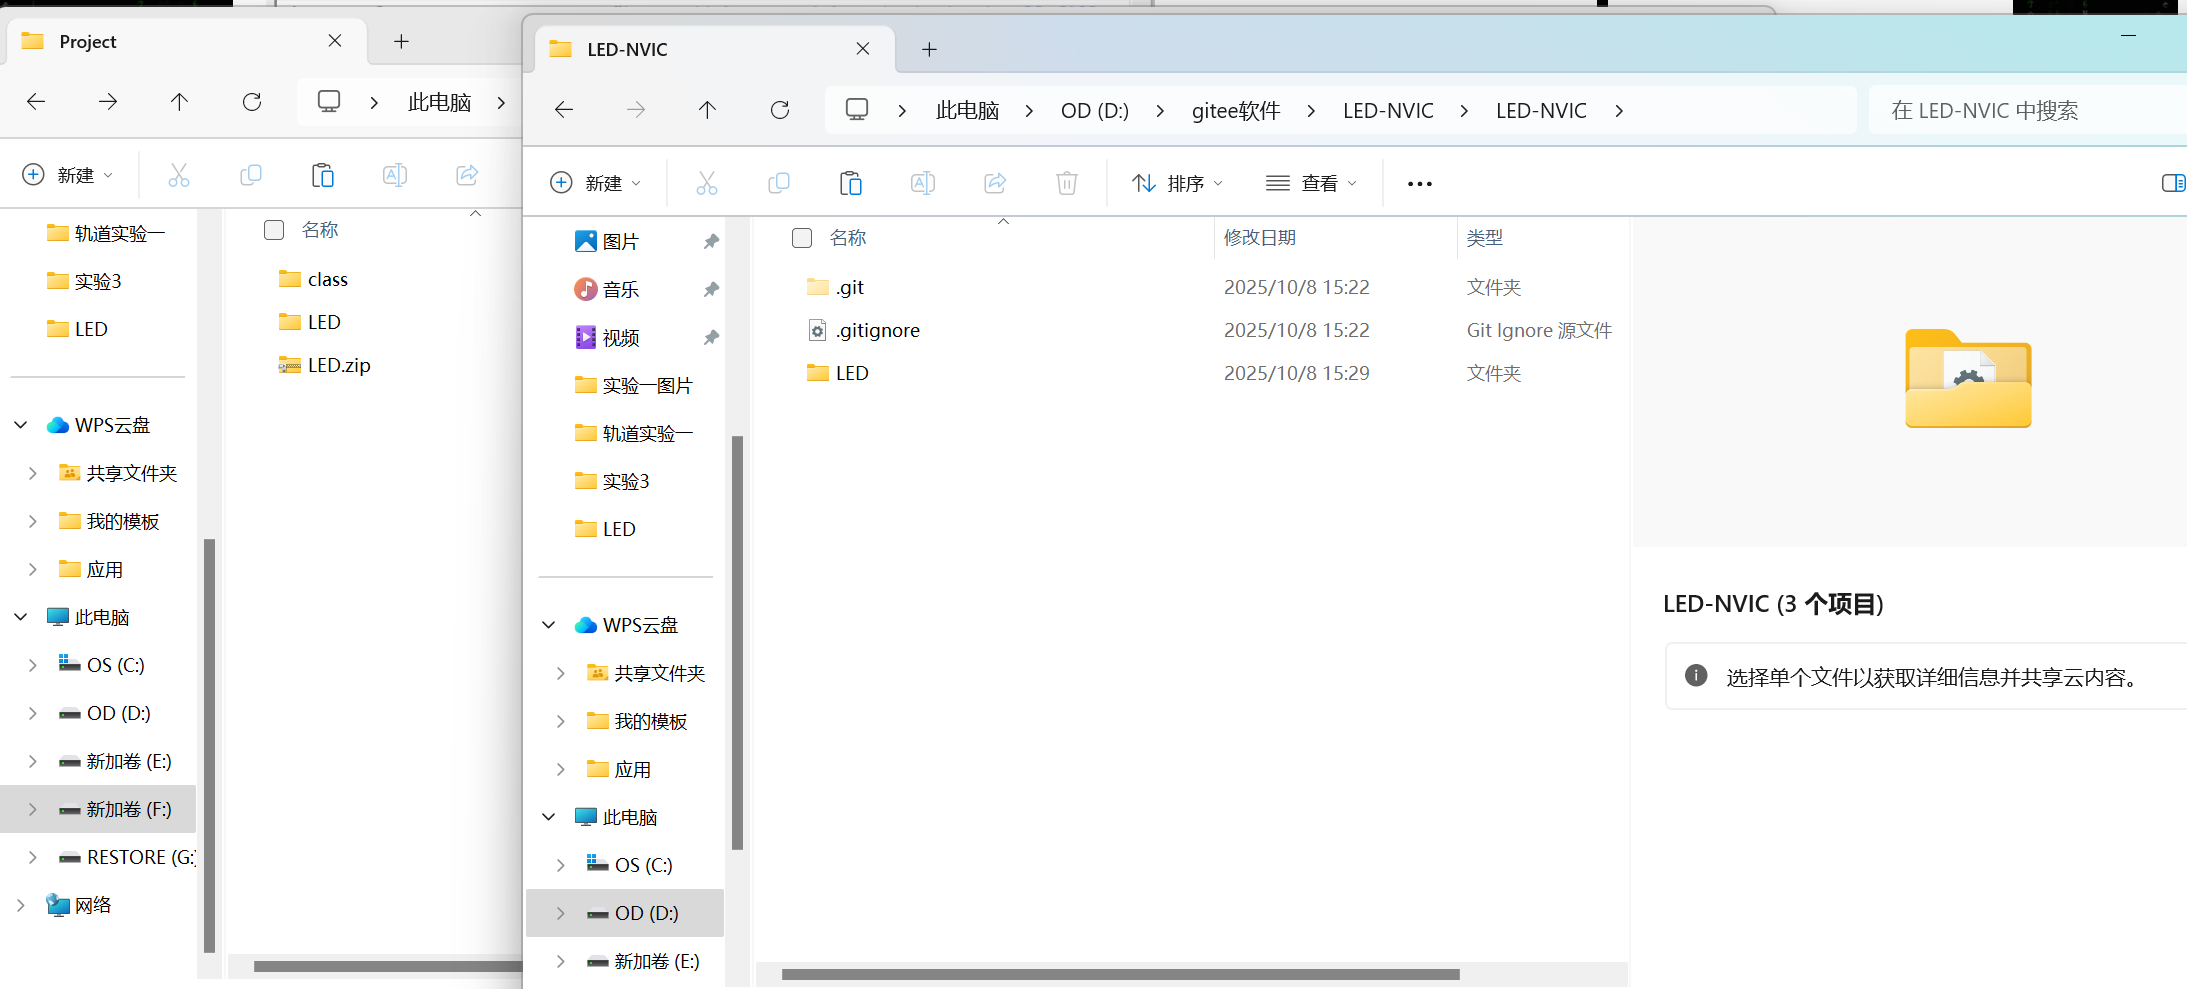Screen dimensions: 2187x989
Task: Open the 排序 sort dropdown
Action: tap(1177, 183)
